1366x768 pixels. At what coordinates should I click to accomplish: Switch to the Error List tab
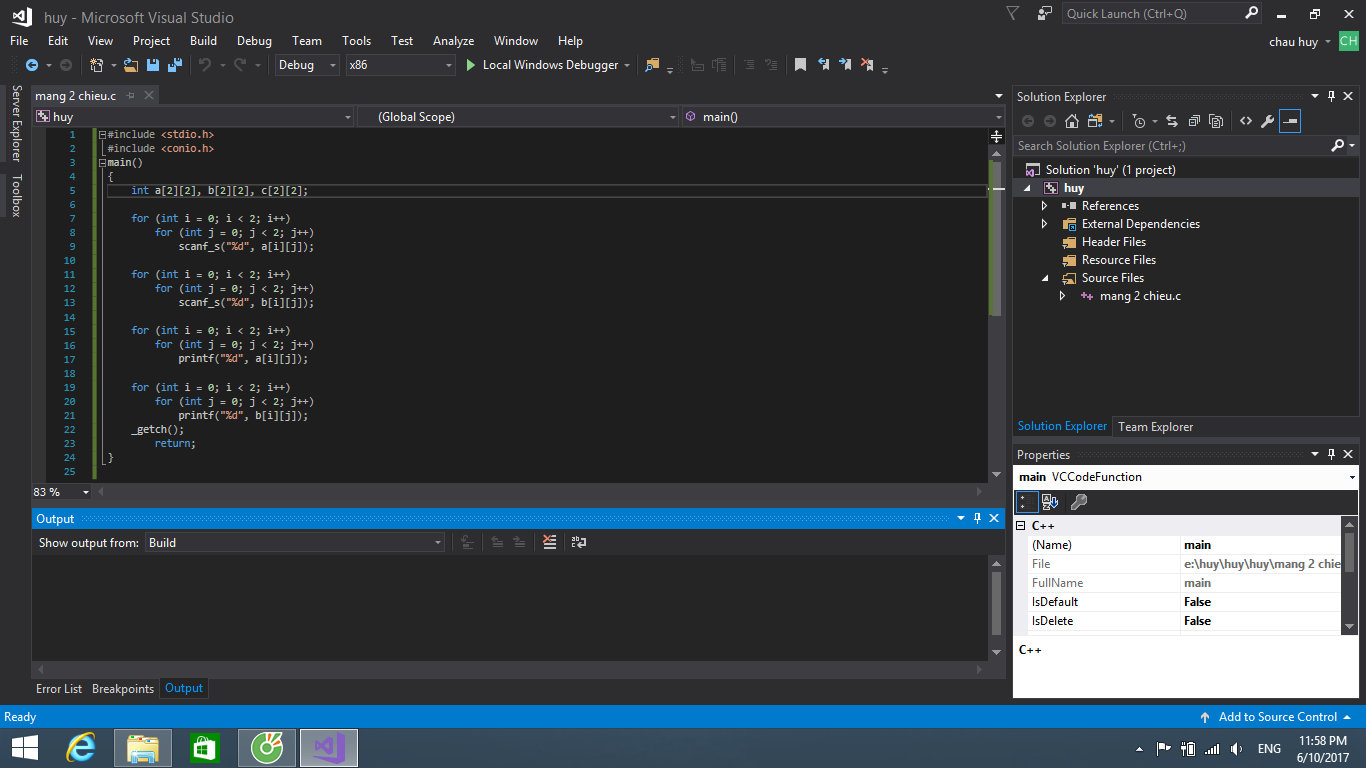tap(59, 689)
